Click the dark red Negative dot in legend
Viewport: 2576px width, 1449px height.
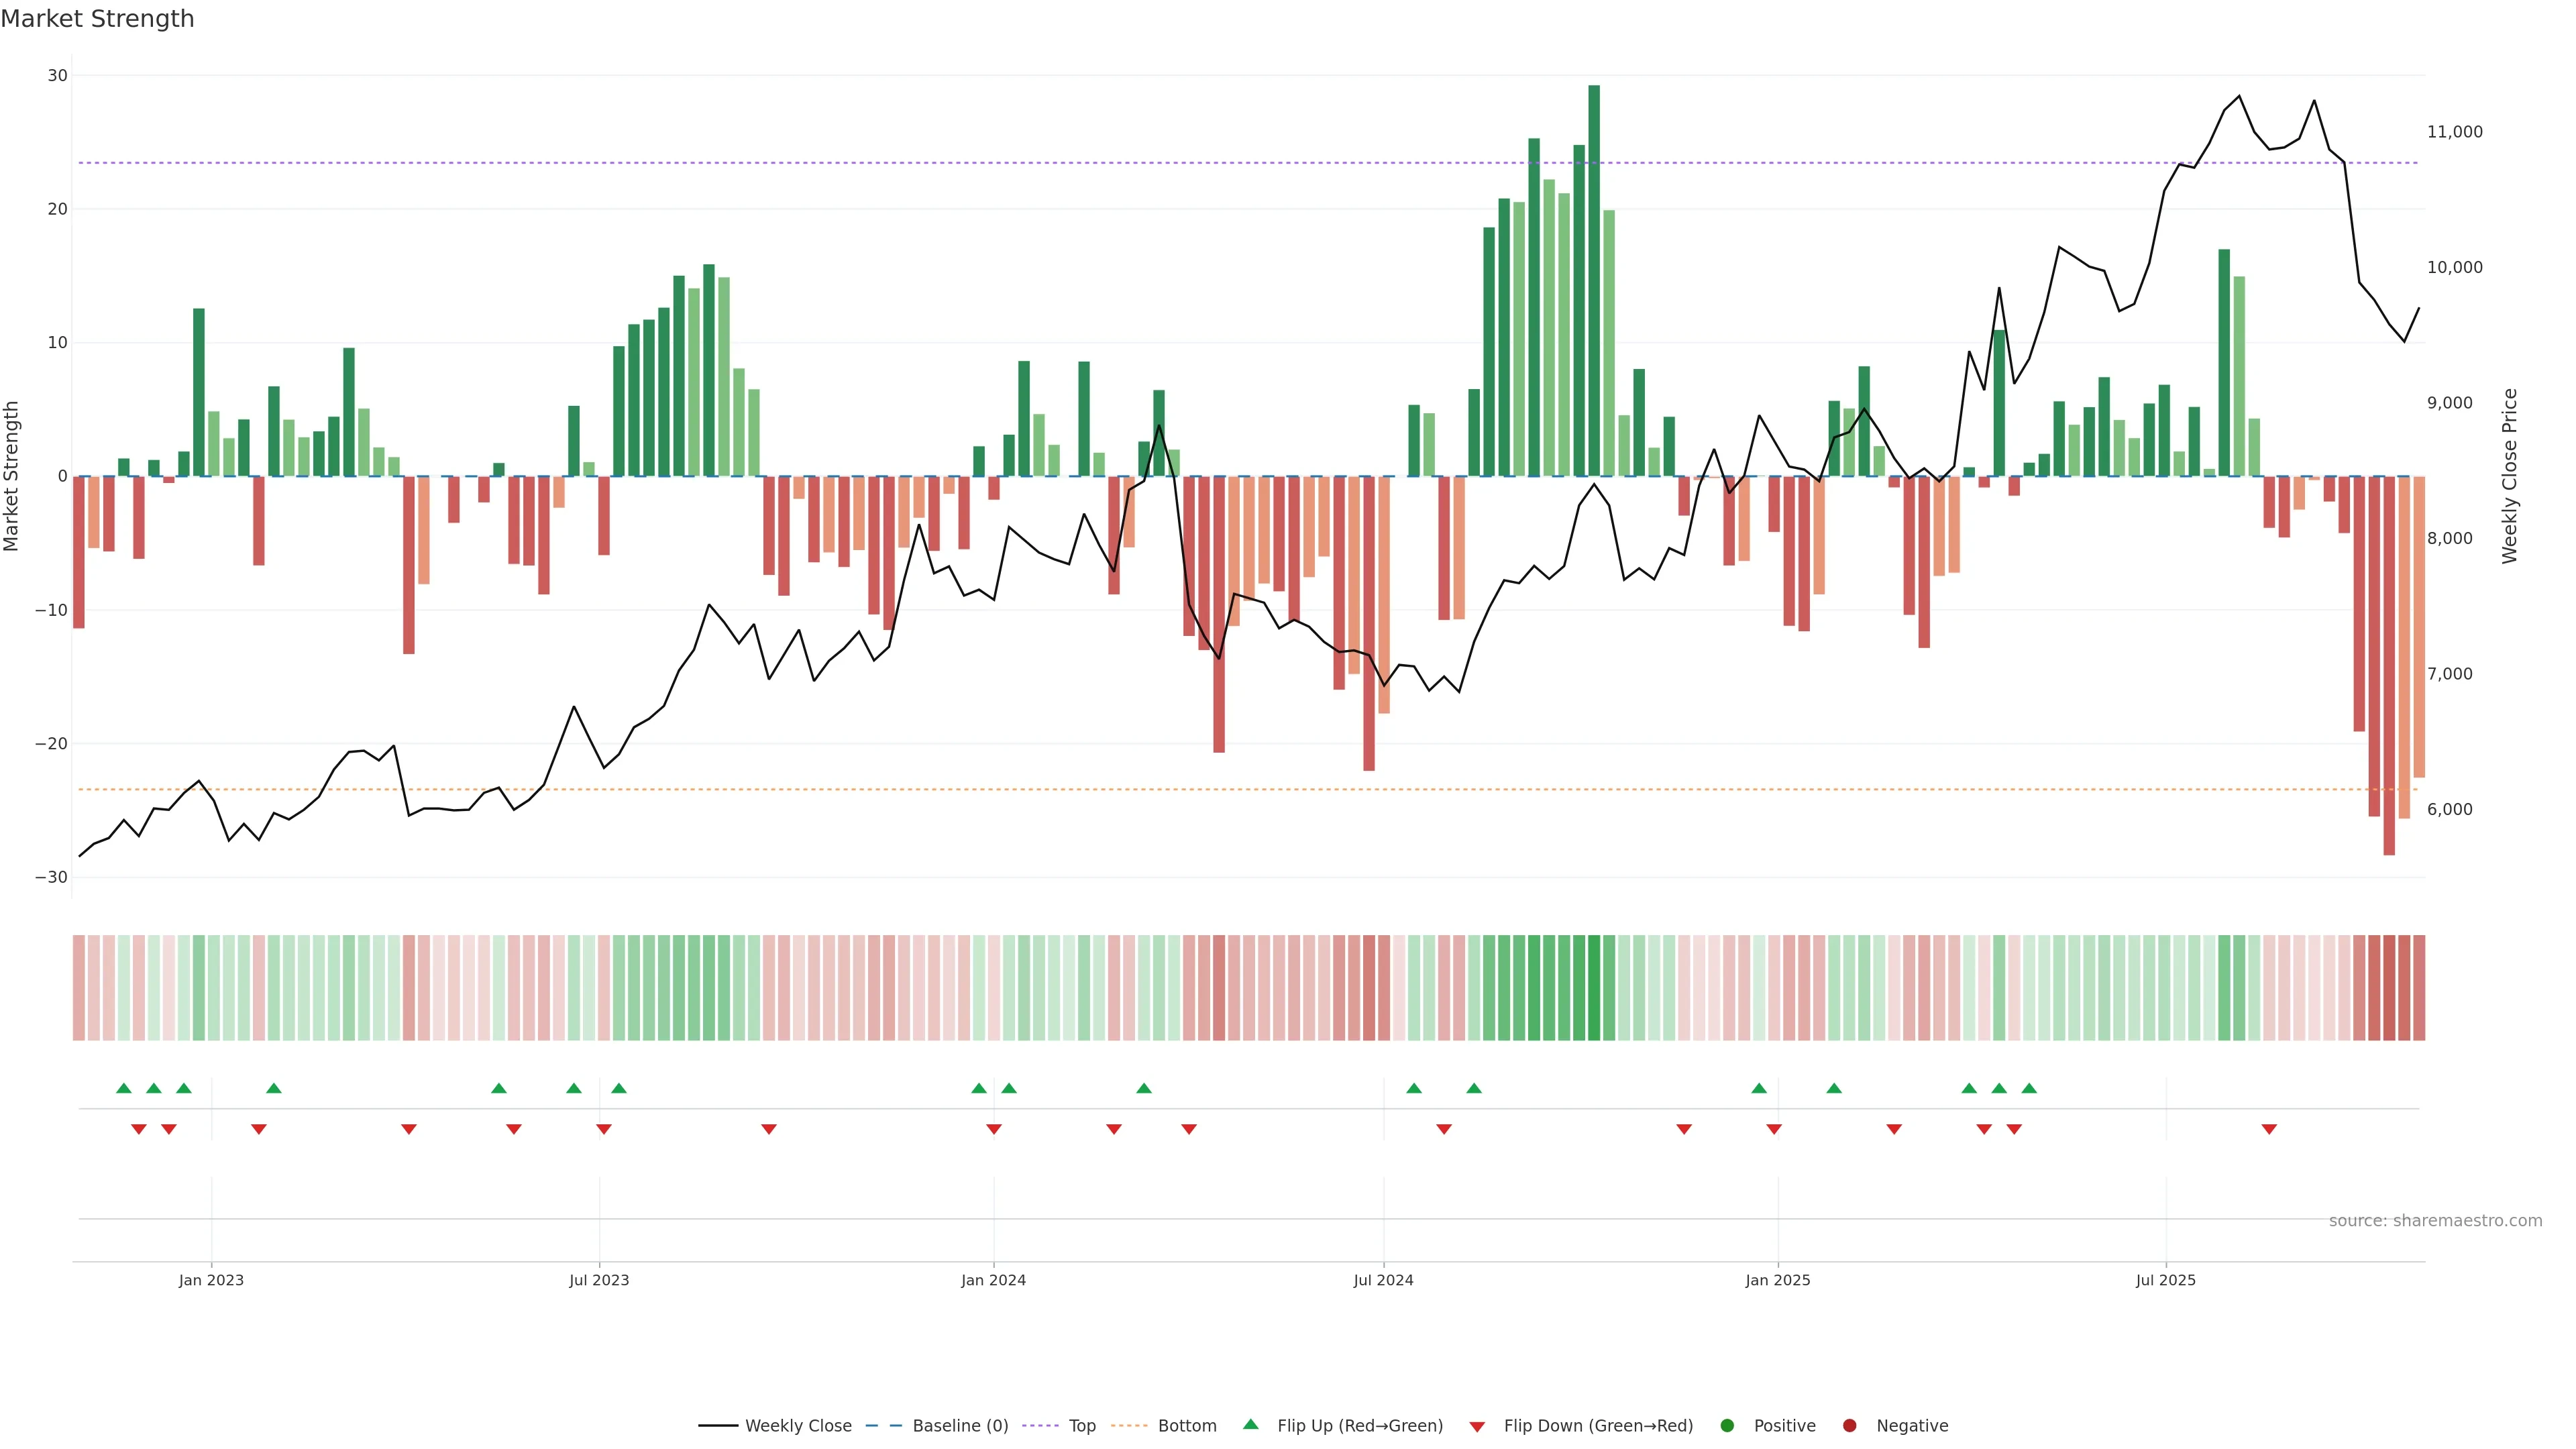pos(1849,1426)
